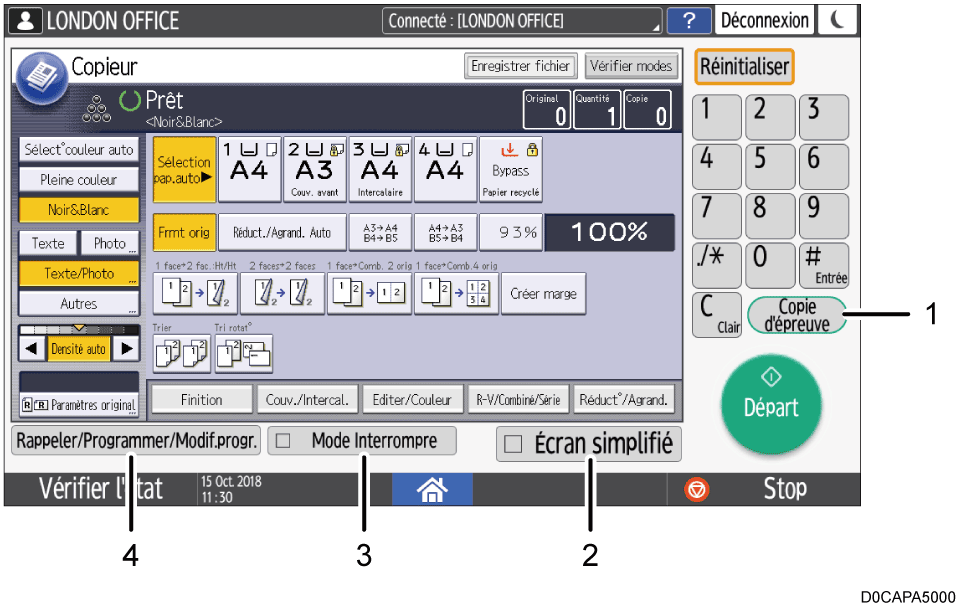Click the Réinitialiser button
Screen dimensions: 959x609
(744, 67)
